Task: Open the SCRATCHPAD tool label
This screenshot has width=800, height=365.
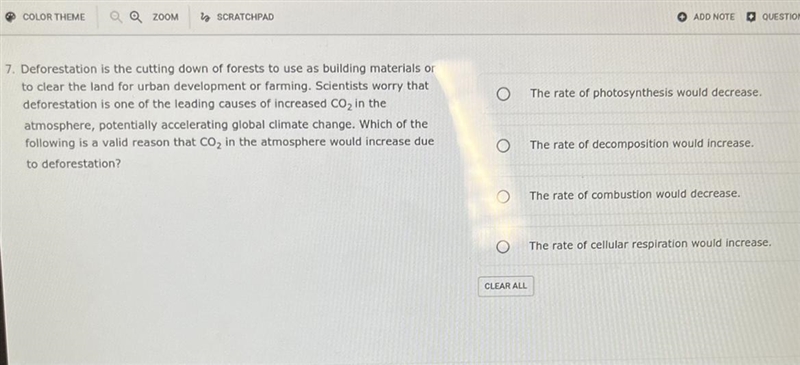Action: (245, 17)
